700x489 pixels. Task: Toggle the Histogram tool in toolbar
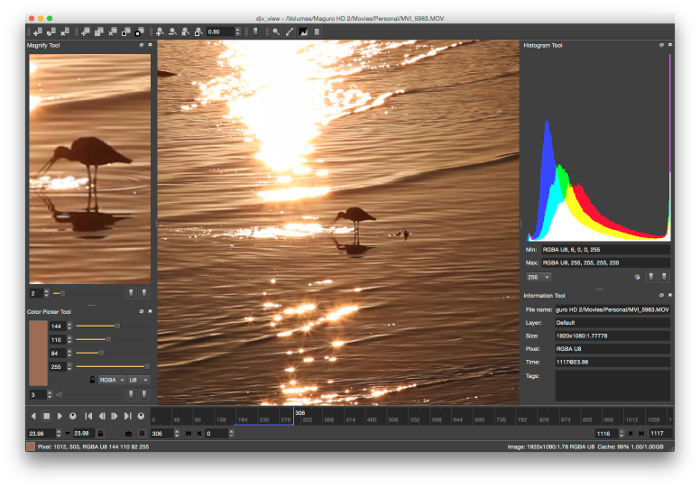pos(304,32)
